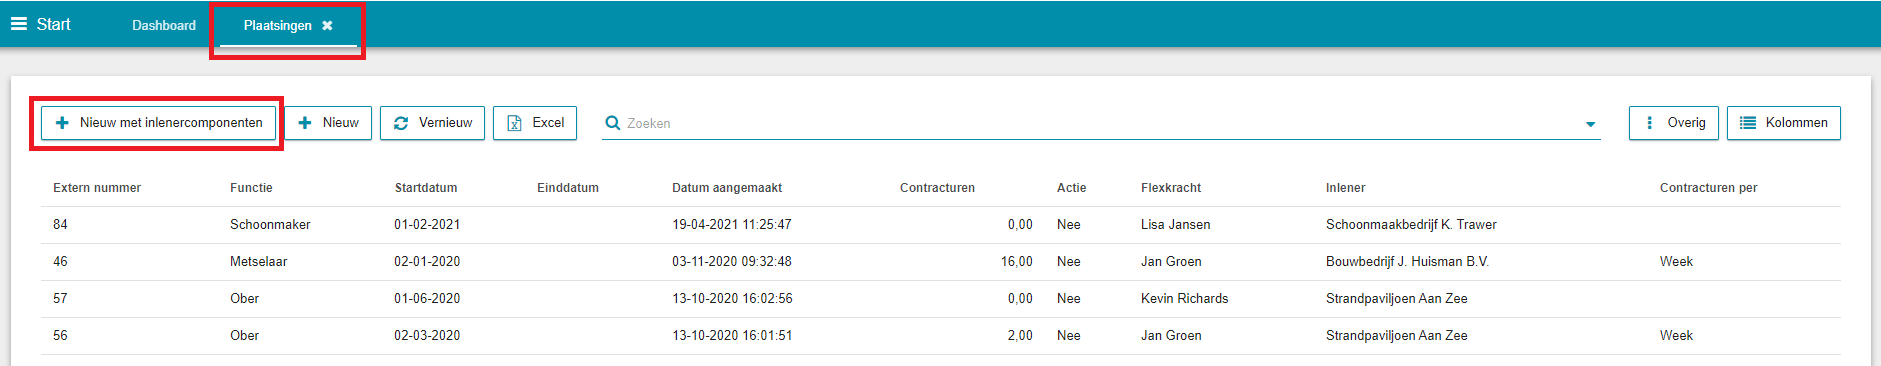Select the row with Metselaar function
The width and height of the screenshot is (1881, 366).
[x=940, y=262]
